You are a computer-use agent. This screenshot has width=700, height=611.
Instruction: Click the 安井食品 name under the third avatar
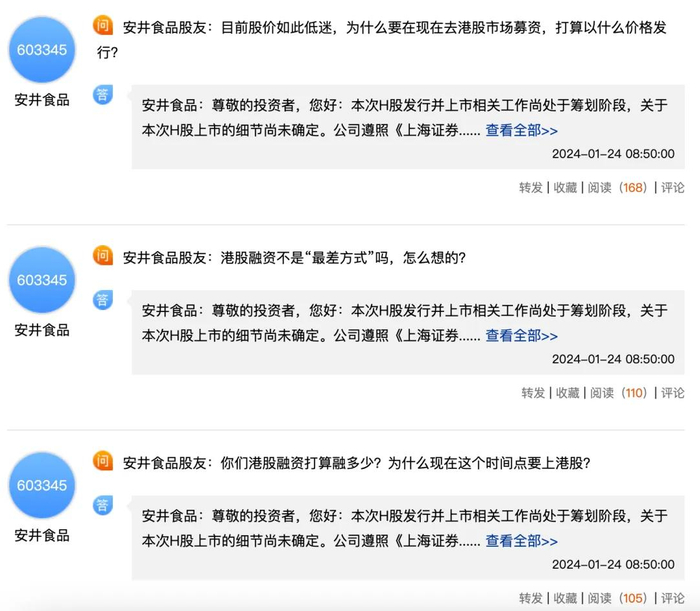tap(42, 535)
